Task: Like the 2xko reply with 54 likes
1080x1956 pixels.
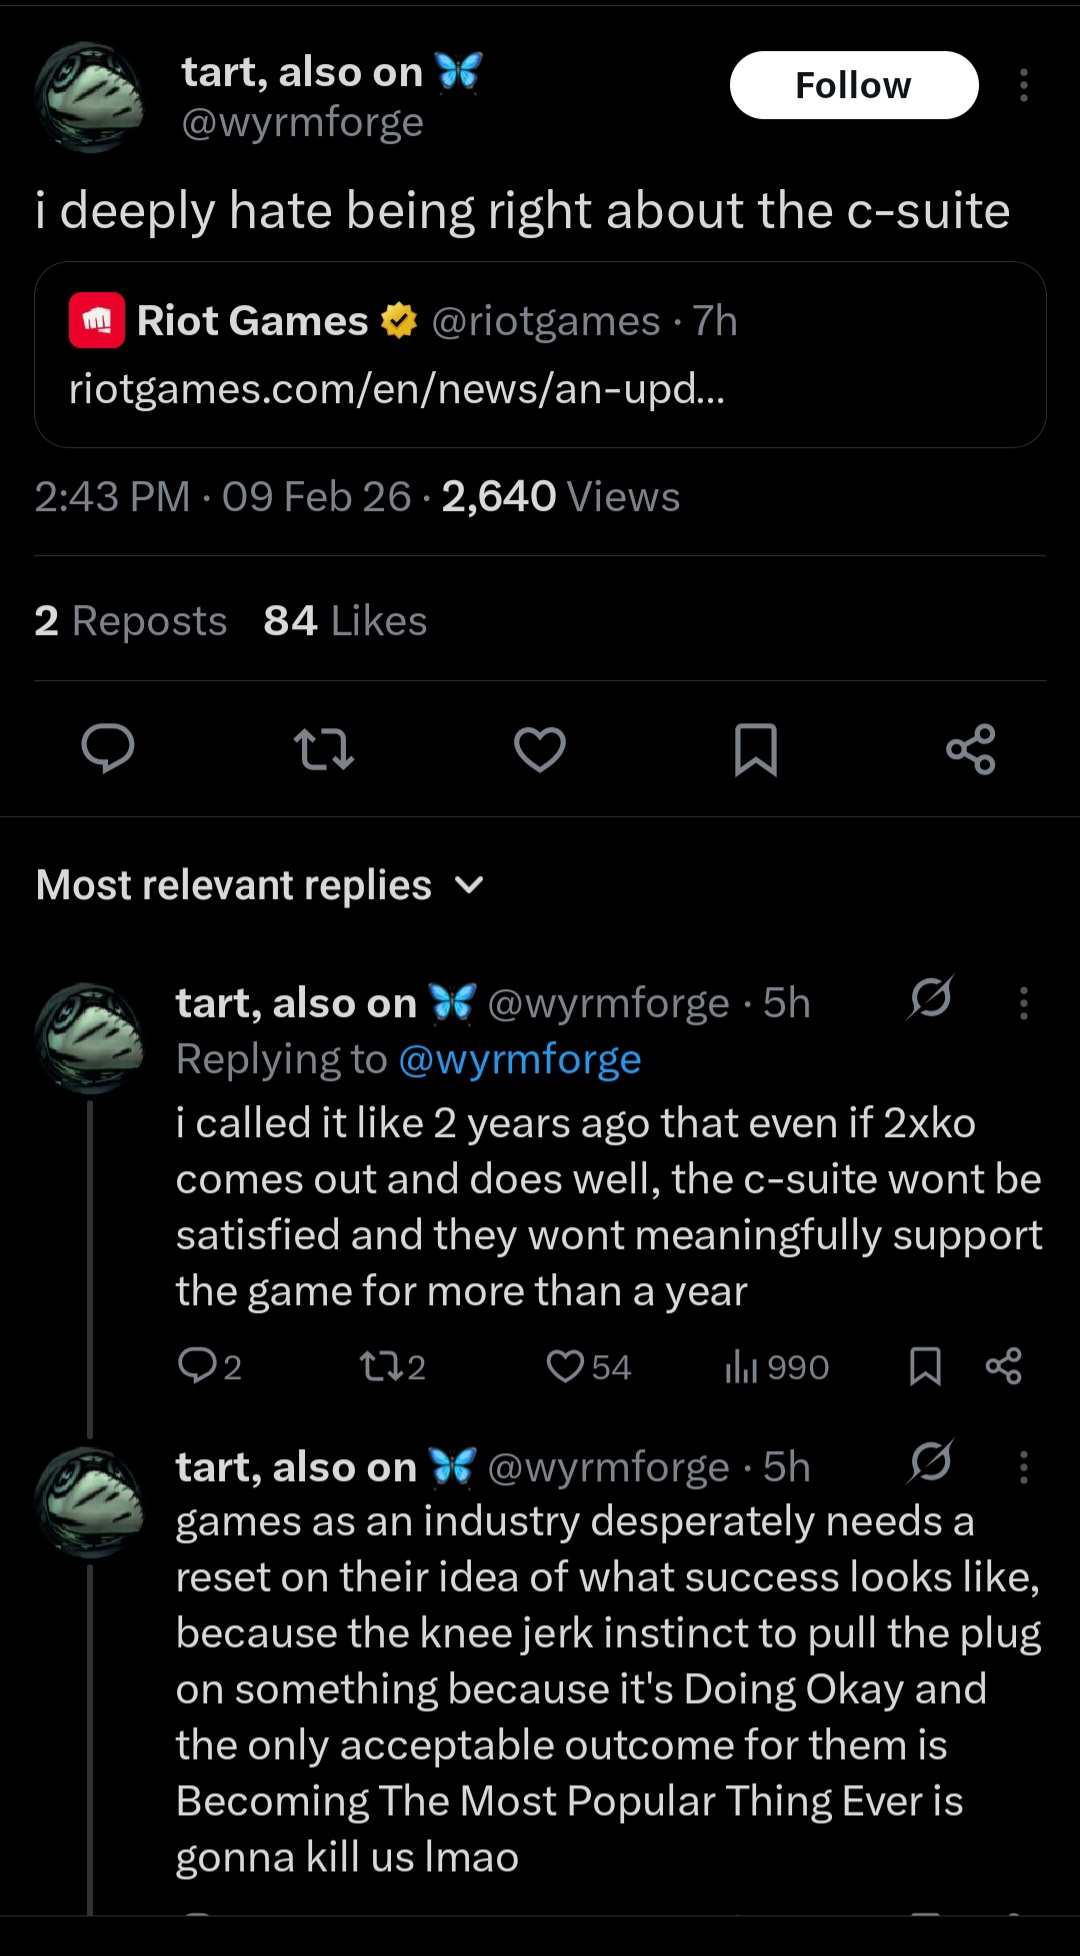Action: (566, 1366)
